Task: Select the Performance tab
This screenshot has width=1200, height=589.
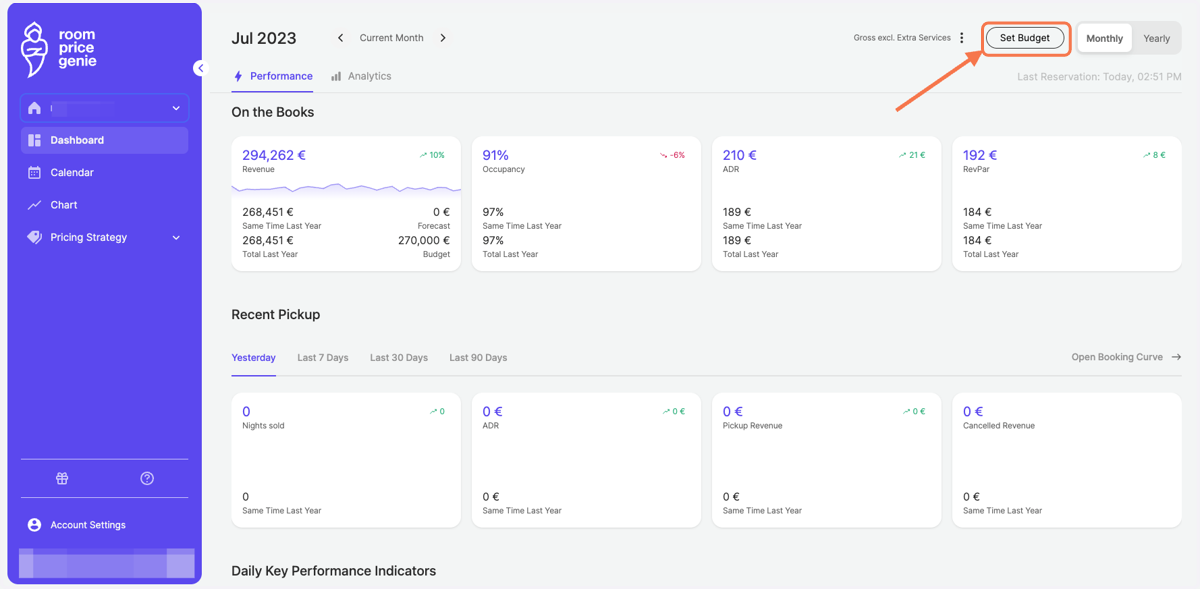Action: (272, 76)
